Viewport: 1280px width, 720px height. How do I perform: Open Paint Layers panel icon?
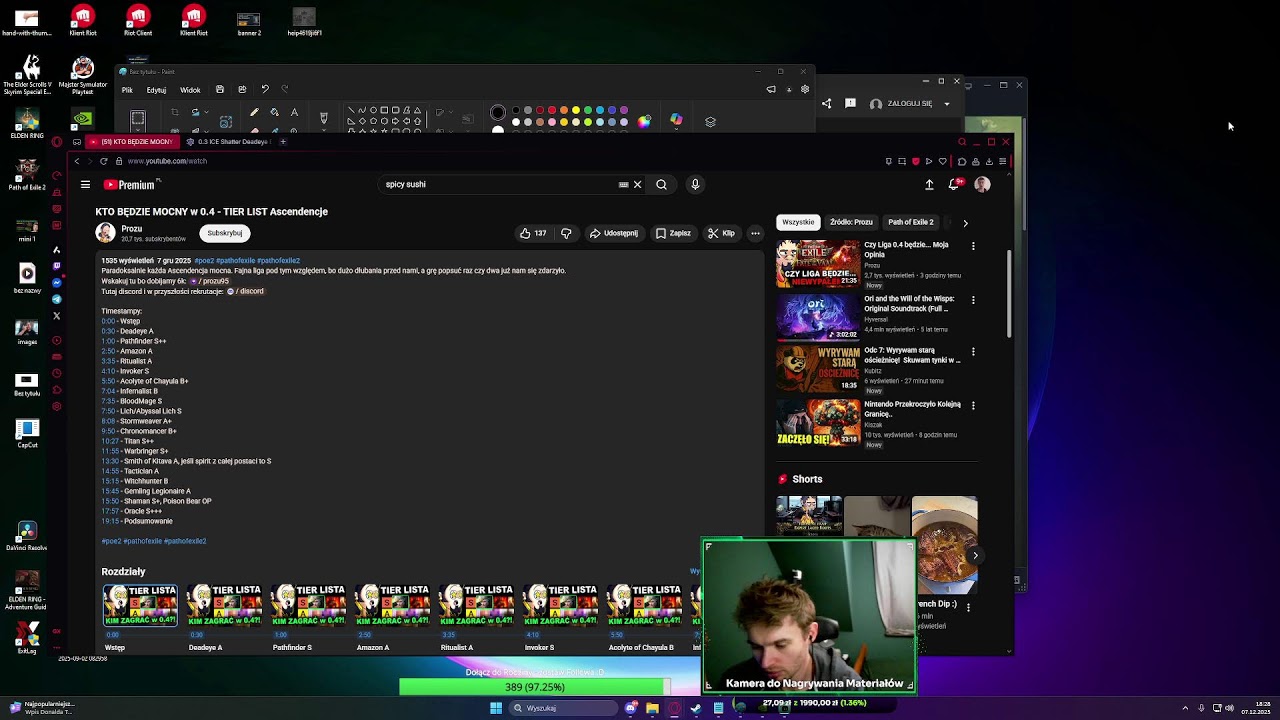[x=710, y=121]
